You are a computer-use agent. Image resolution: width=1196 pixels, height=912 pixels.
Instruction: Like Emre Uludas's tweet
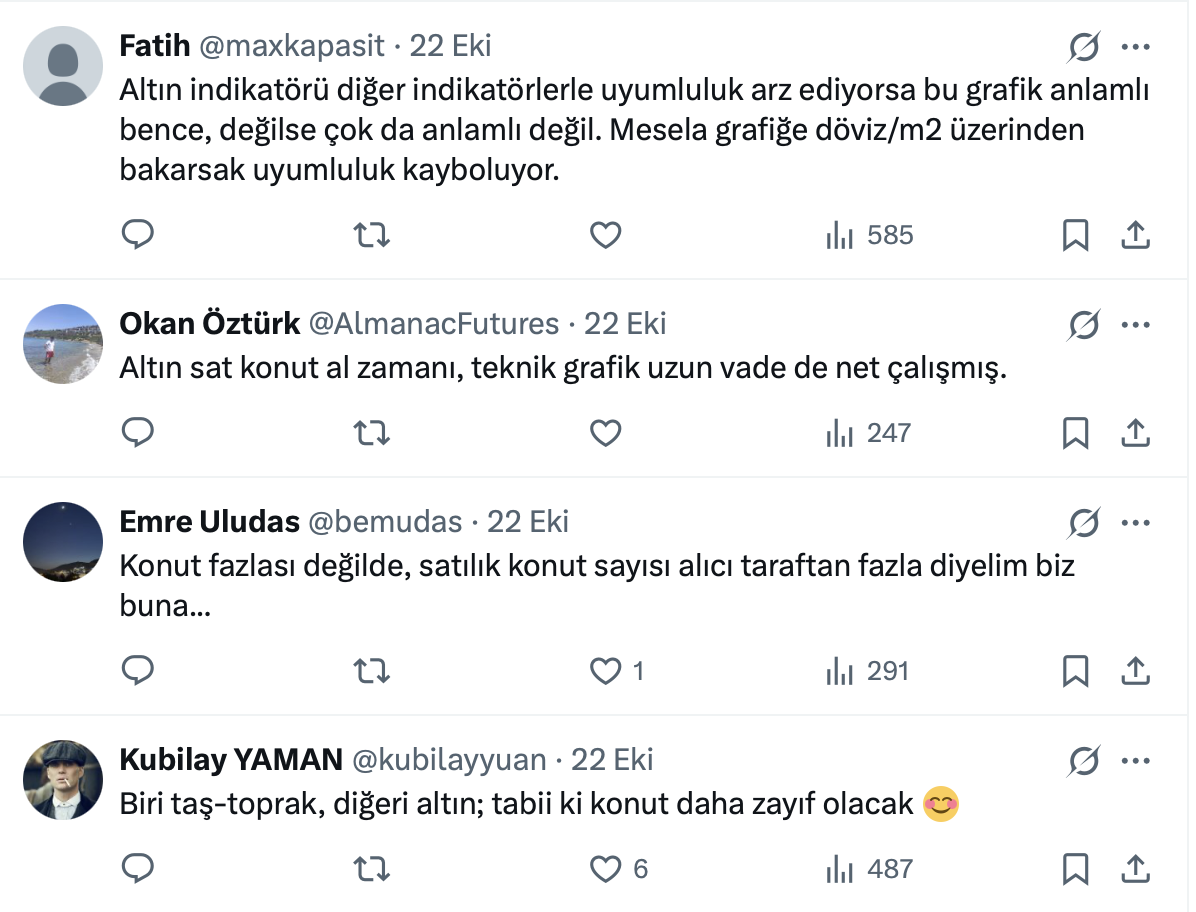click(x=606, y=671)
